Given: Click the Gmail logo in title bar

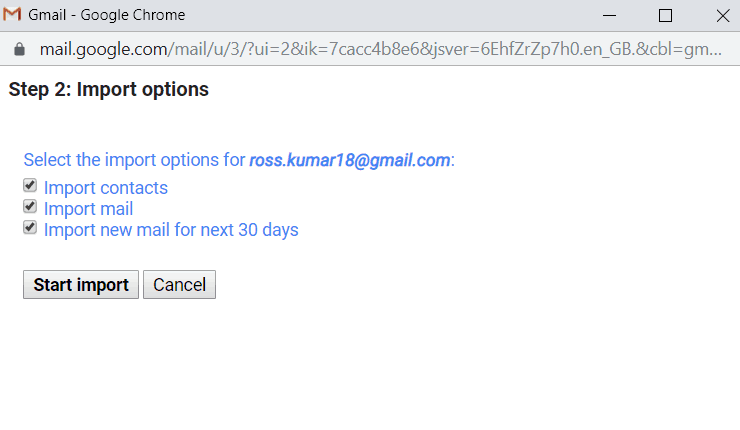Looking at the screenshot, I should [x=13, y=16].
